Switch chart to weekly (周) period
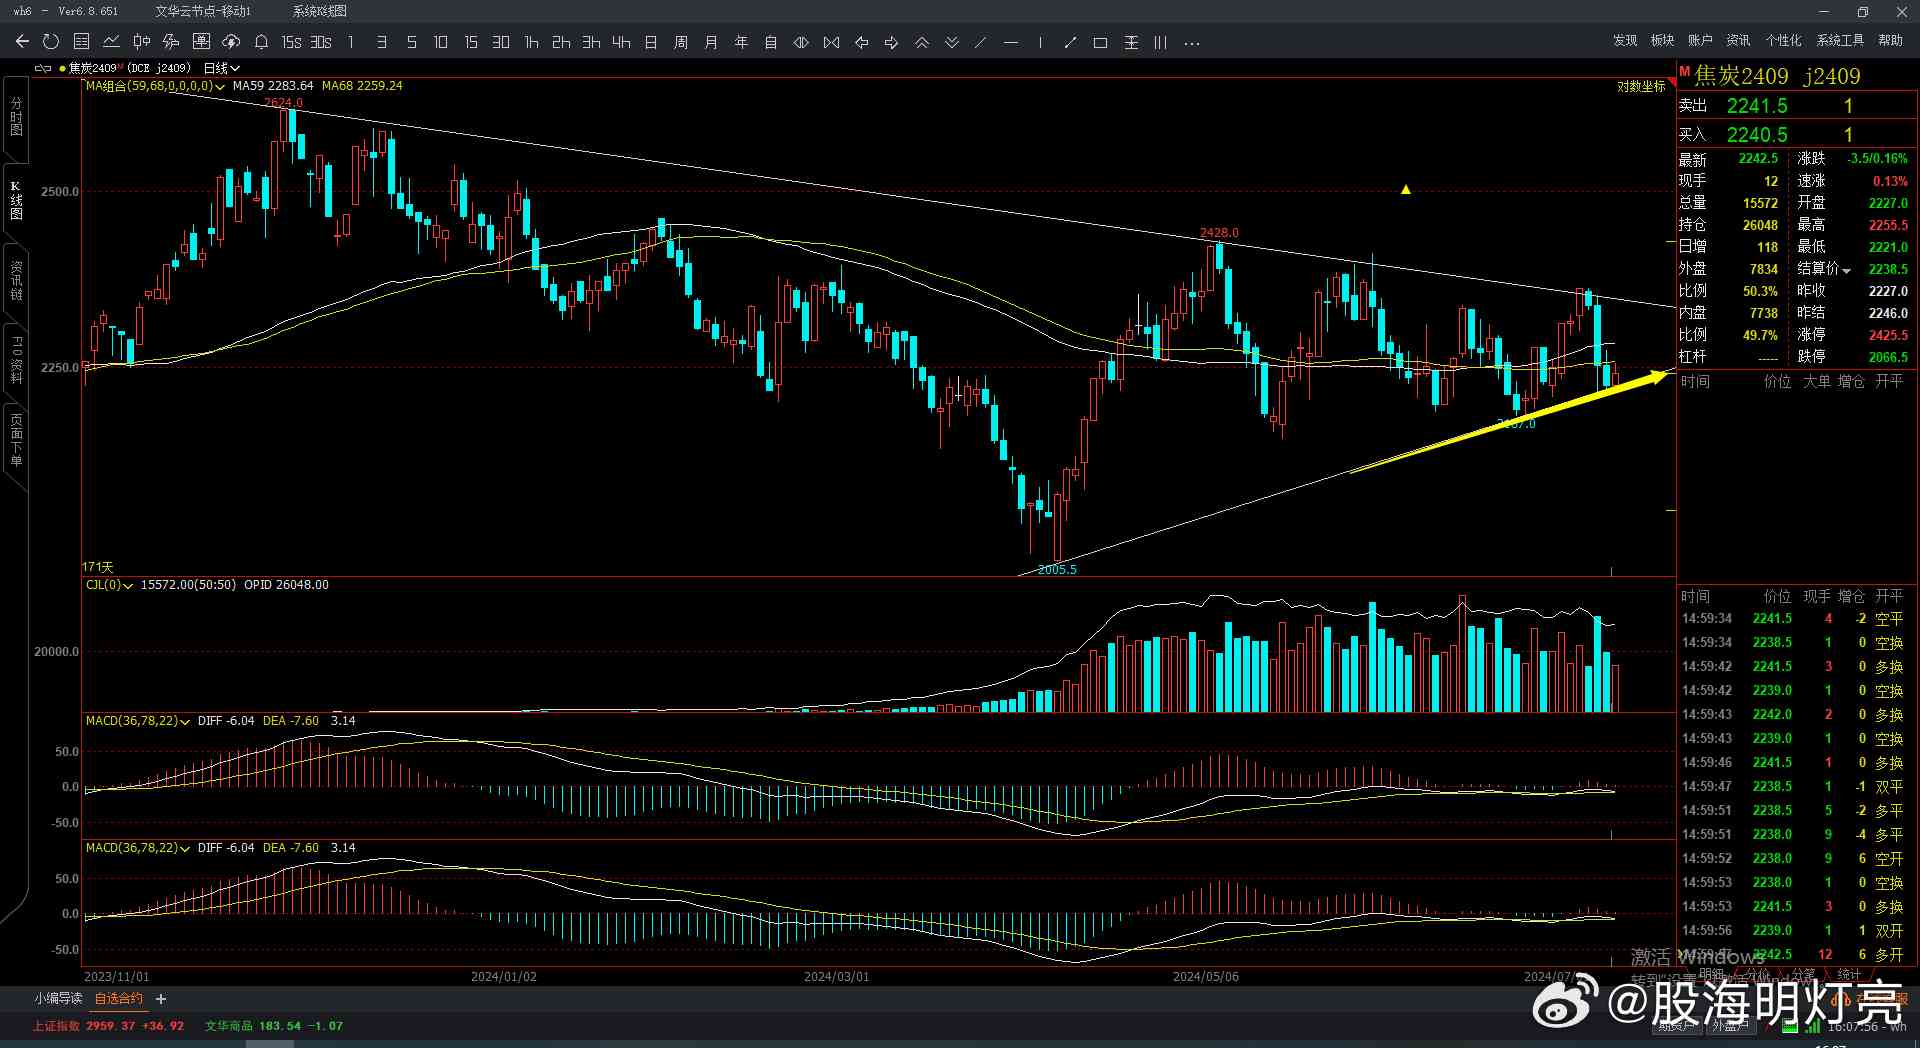The image size is (1920, 1048). pos(681,42)
